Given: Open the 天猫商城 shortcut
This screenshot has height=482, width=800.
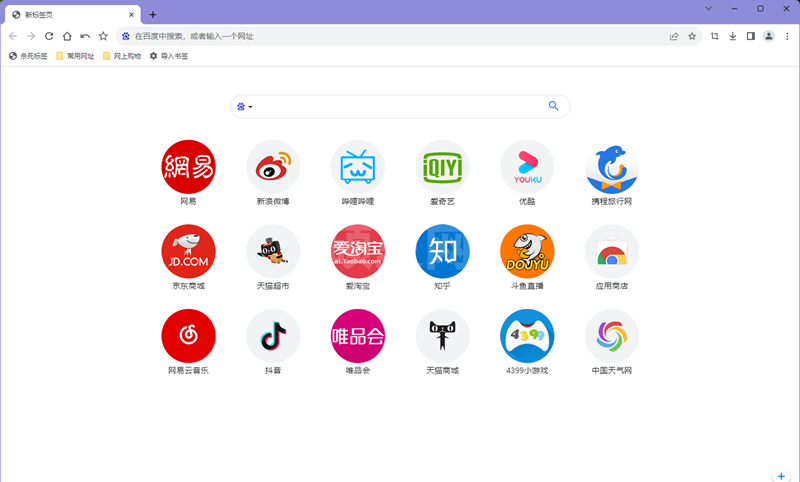Looking at the screenshot, I should point(442,336).
